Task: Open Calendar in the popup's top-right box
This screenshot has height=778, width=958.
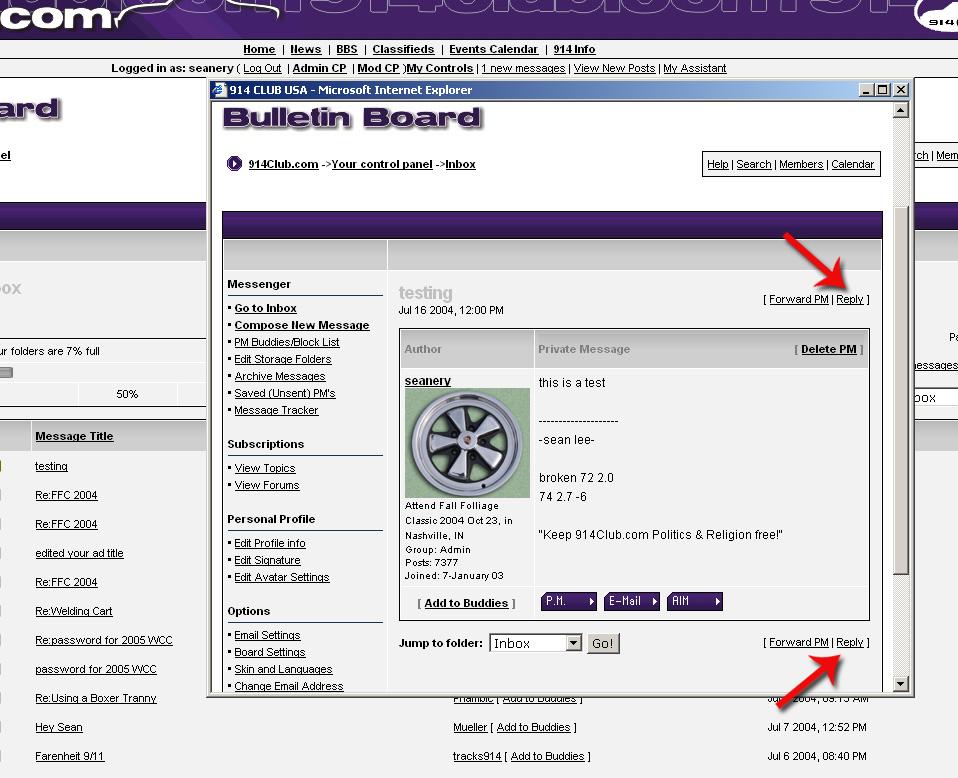Action: click(x=853, y=164)
